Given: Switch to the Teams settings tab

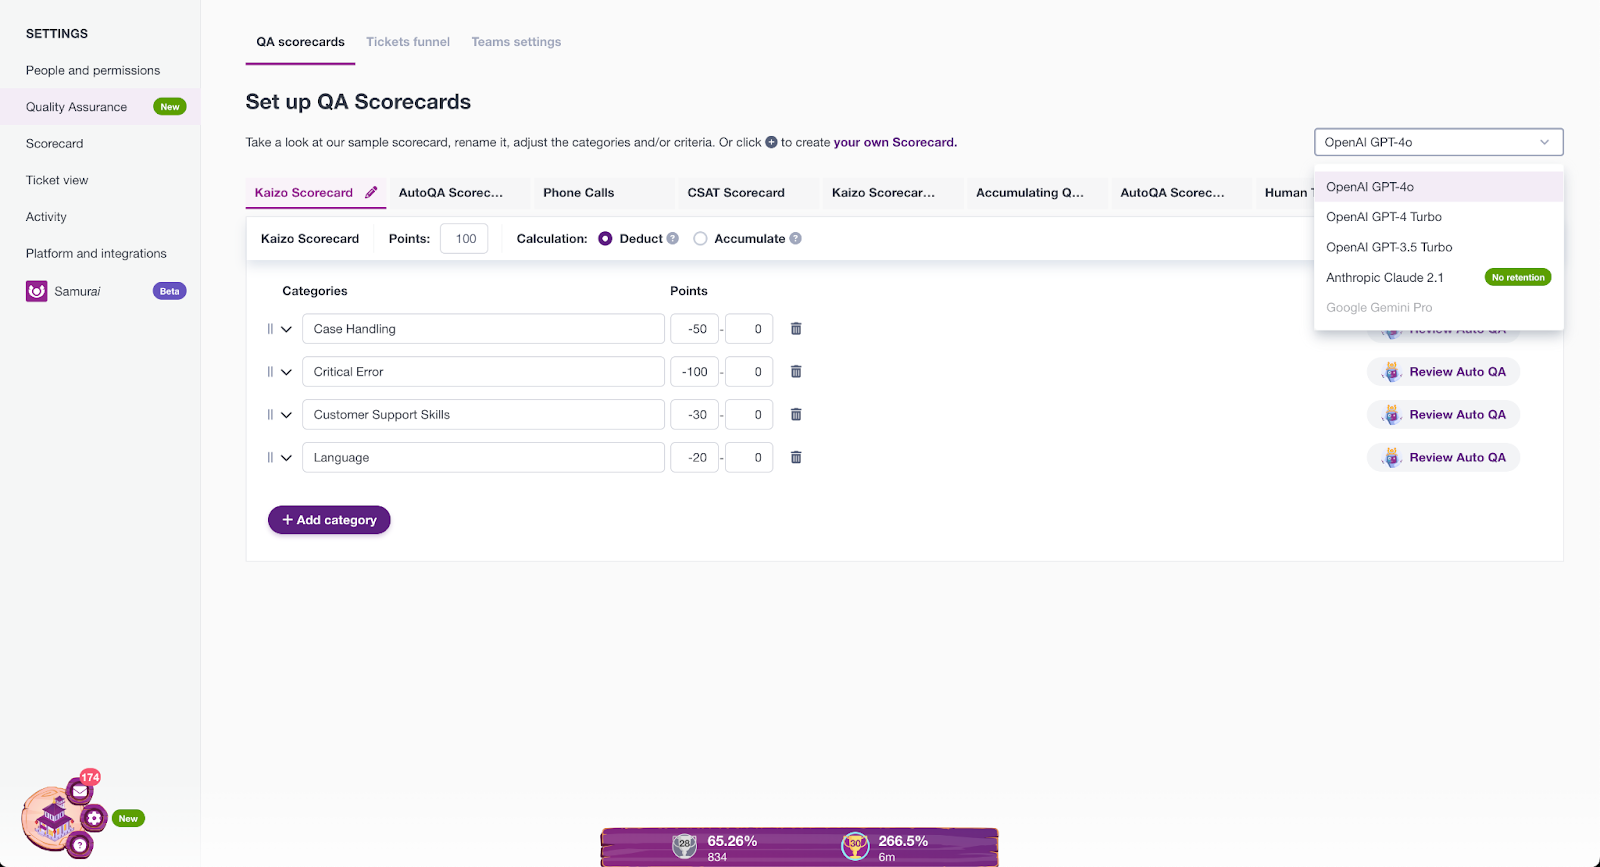Looking at the screenshot, I should point(516,42).
